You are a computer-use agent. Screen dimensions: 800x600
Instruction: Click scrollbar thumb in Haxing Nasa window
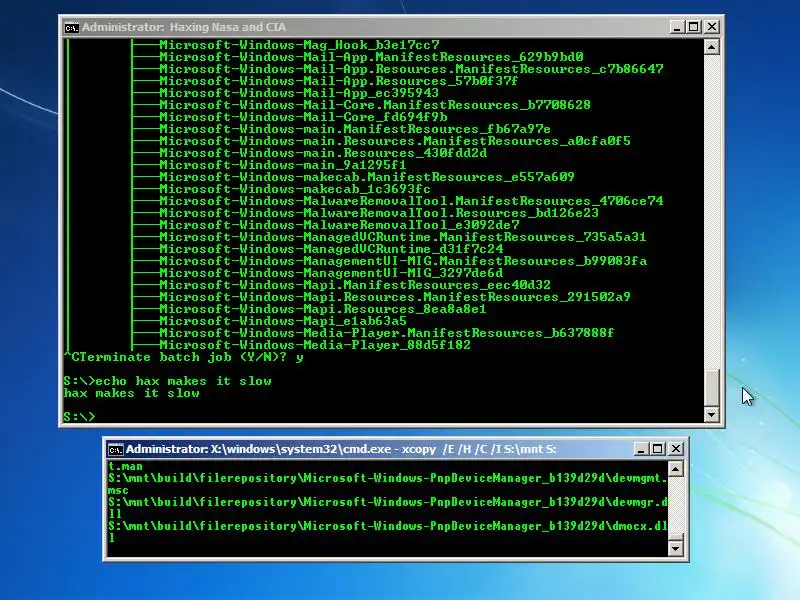(x=711, y=388)
